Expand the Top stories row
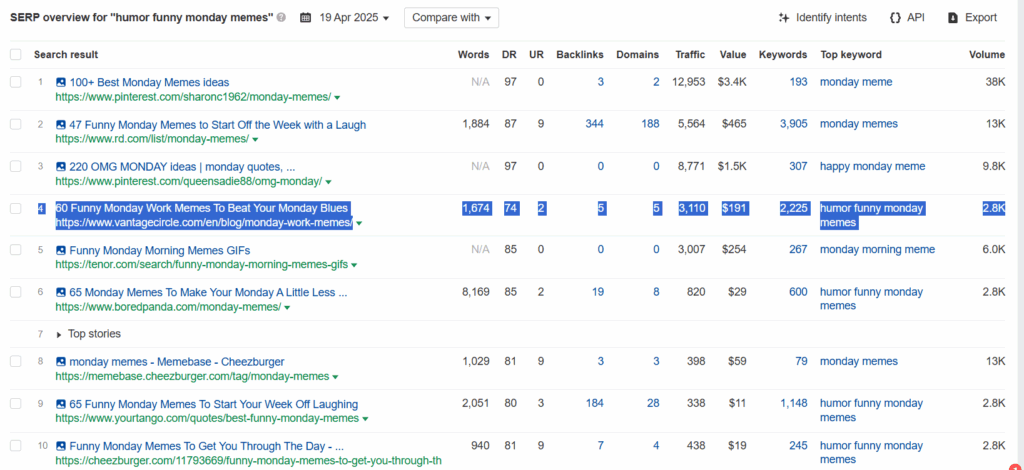 click(59, 334)
